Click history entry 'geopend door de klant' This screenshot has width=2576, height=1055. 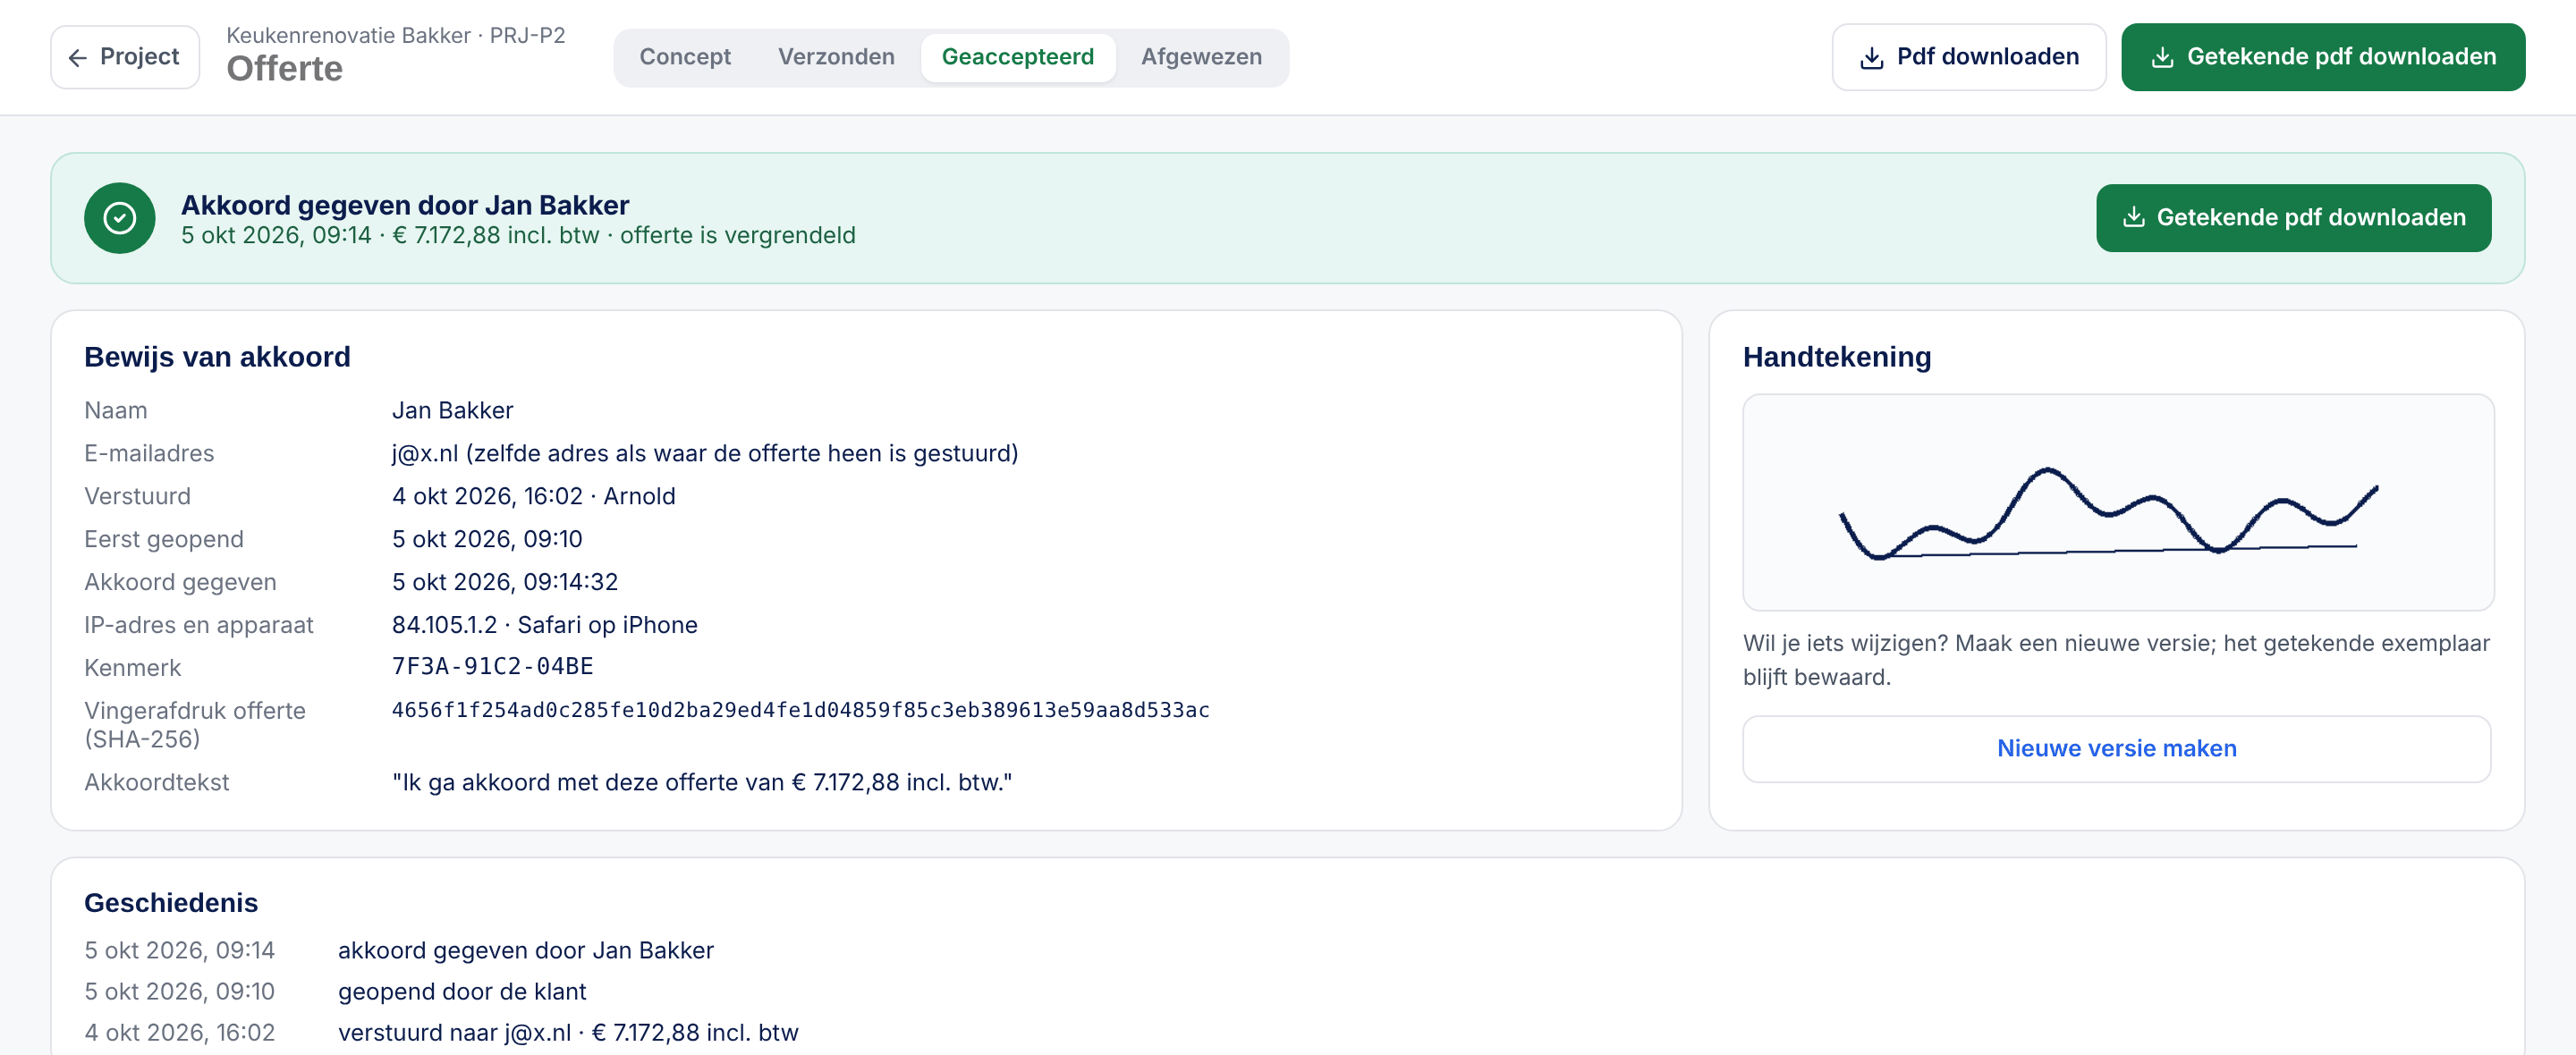[462, 992]
